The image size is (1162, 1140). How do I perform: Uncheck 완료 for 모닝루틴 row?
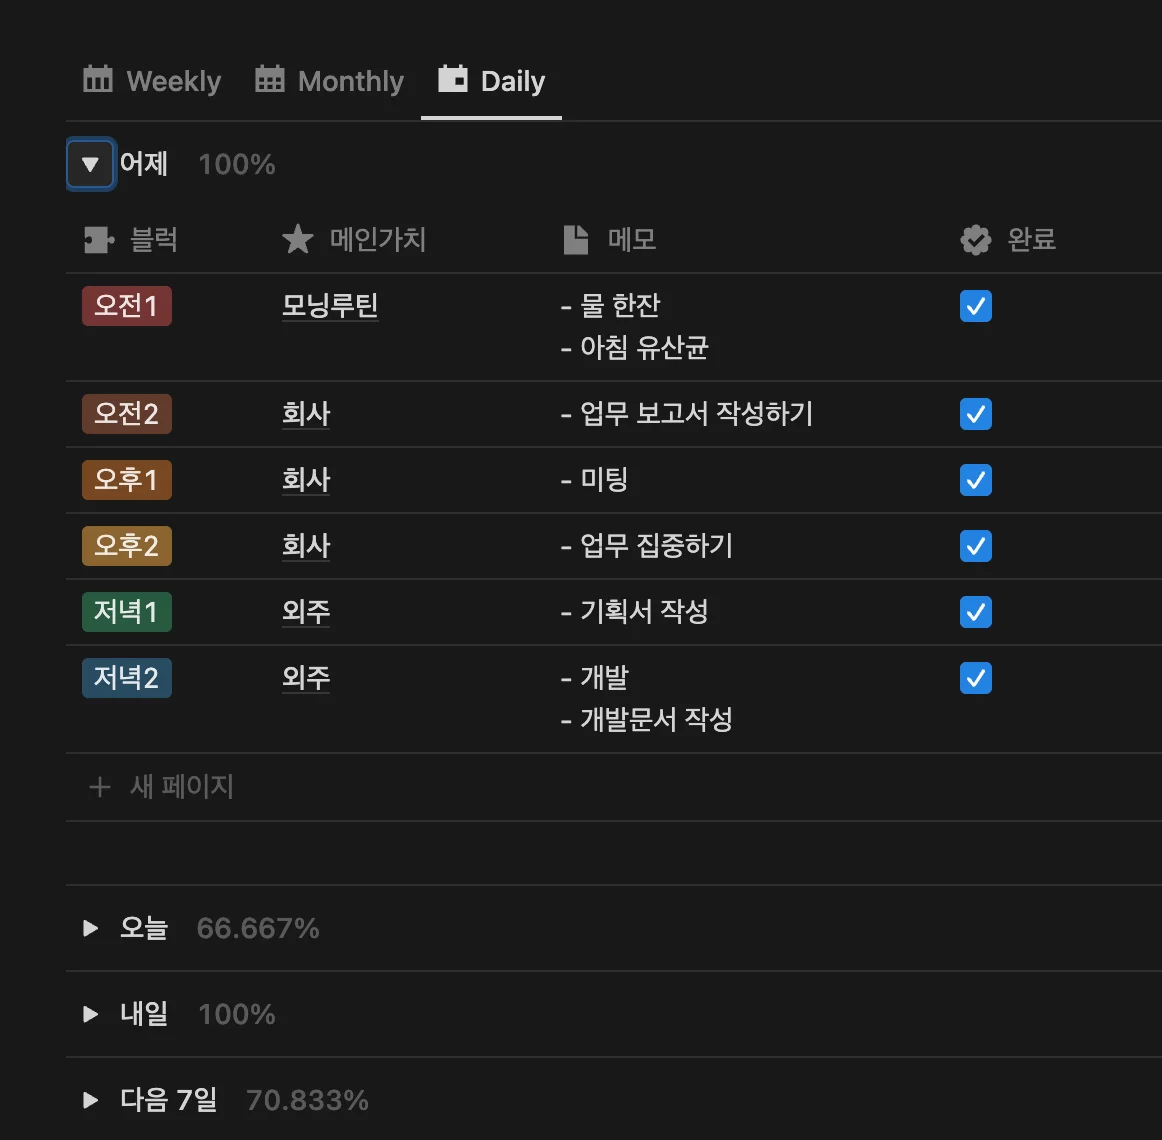[x=976, y=306]
